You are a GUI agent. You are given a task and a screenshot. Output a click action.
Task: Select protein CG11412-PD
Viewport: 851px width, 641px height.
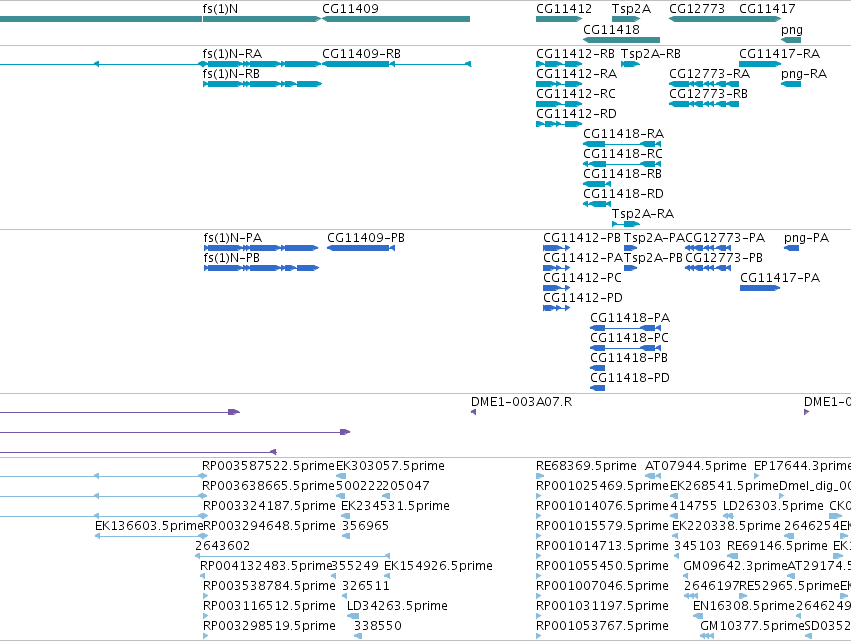click(557, 308)
